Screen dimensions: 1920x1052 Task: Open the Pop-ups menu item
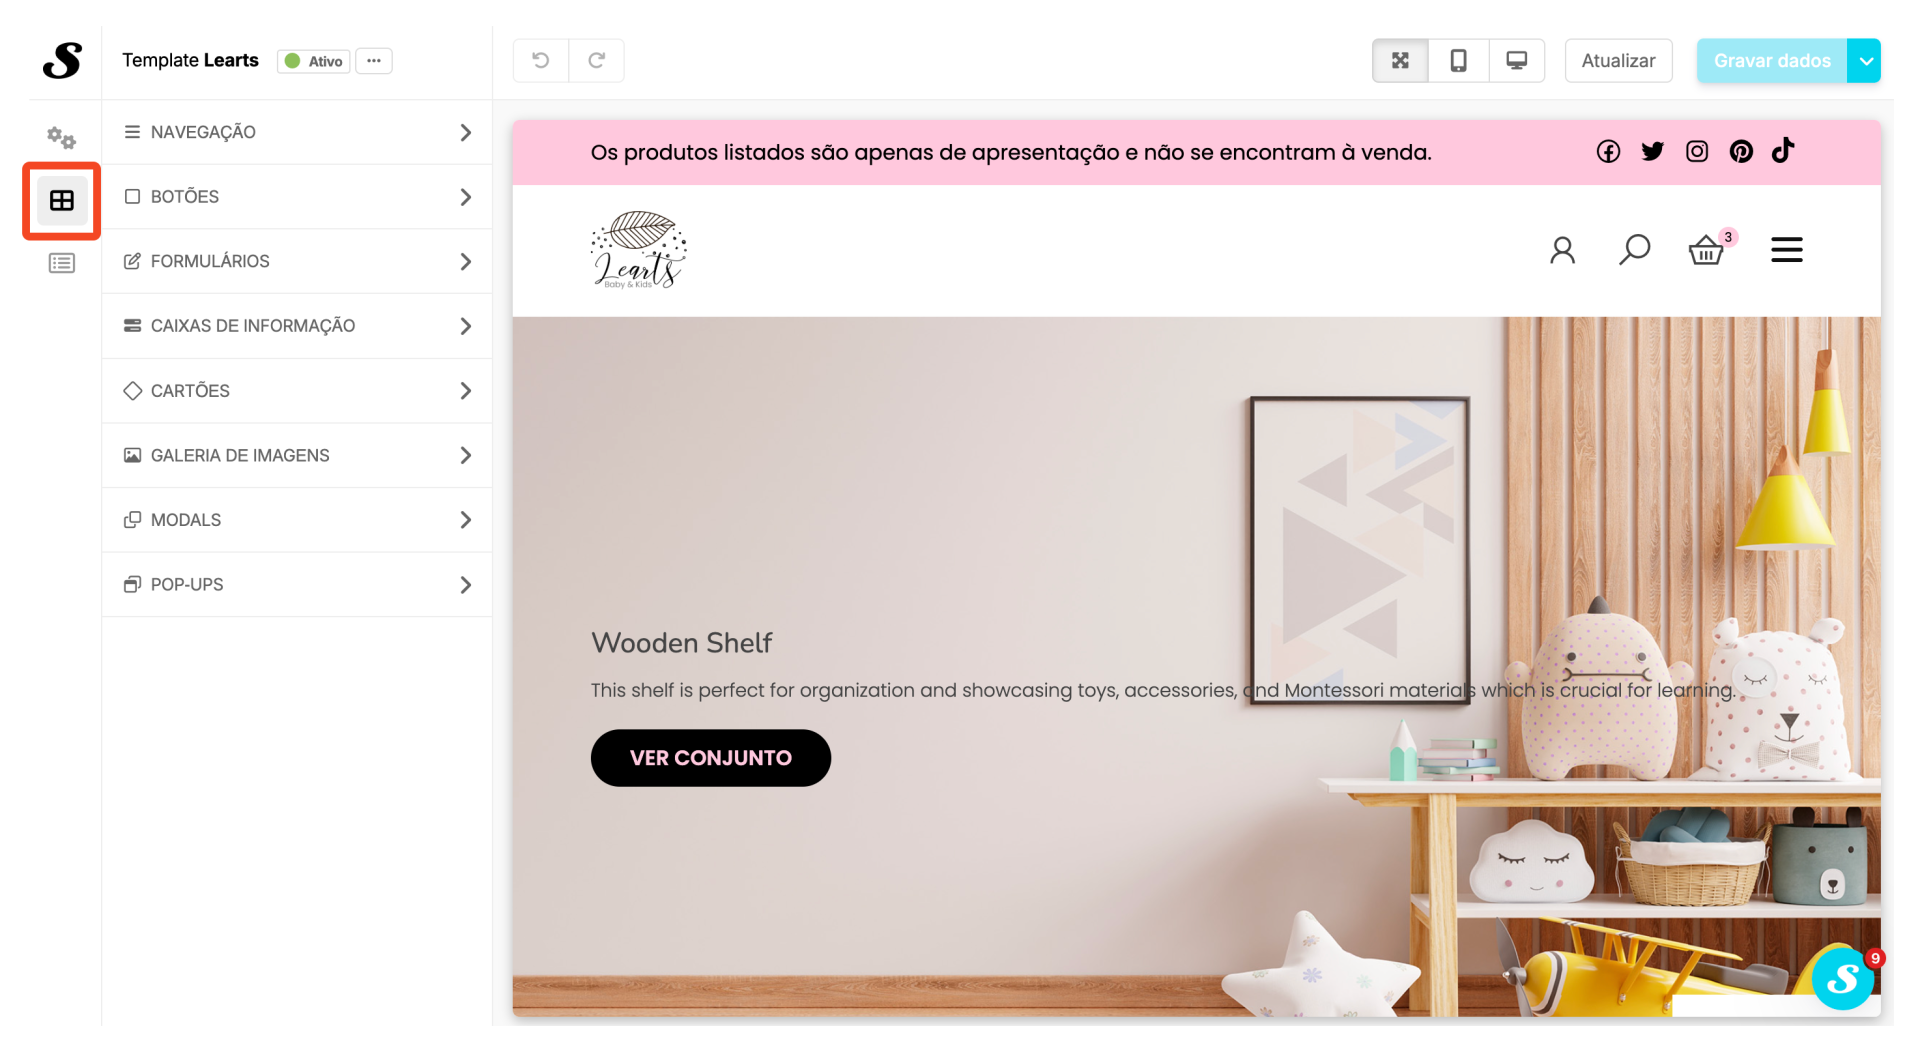(297, 584)
